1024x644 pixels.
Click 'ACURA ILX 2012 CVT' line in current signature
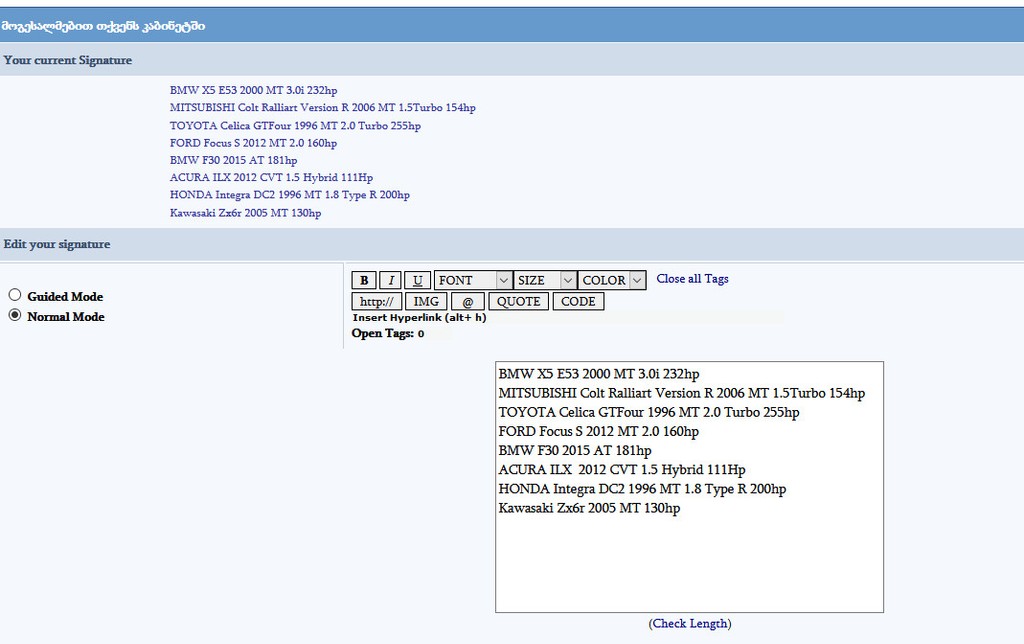pos(271,178)
